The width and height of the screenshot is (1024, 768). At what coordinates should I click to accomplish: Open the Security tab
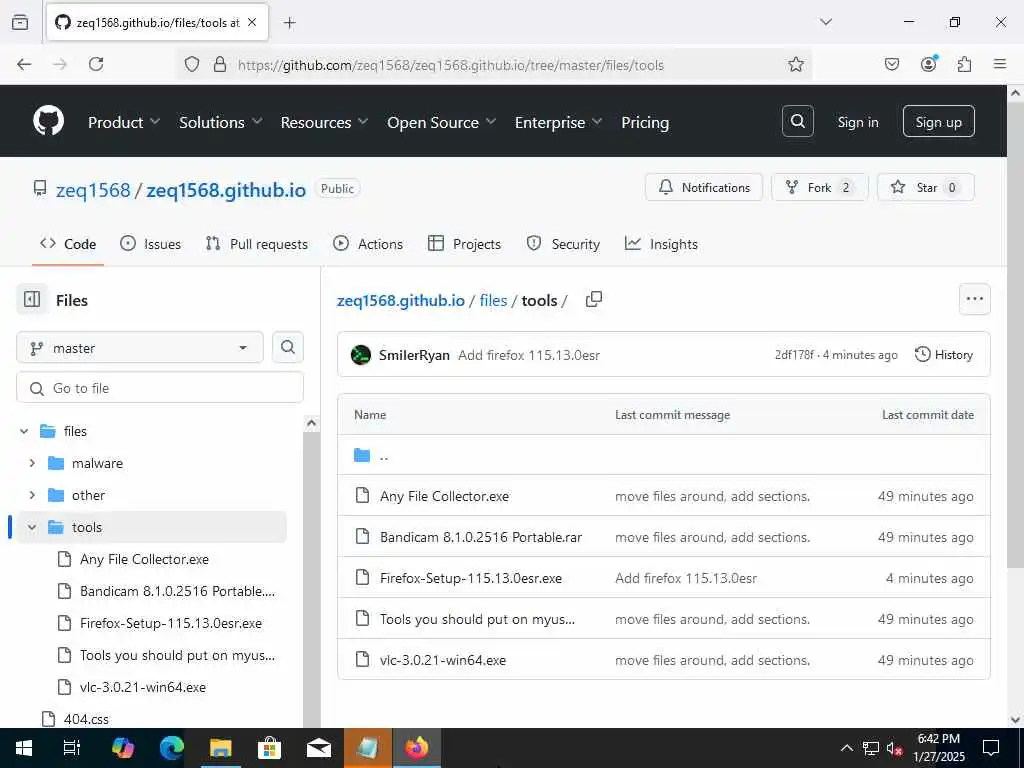tap(563, 244)
